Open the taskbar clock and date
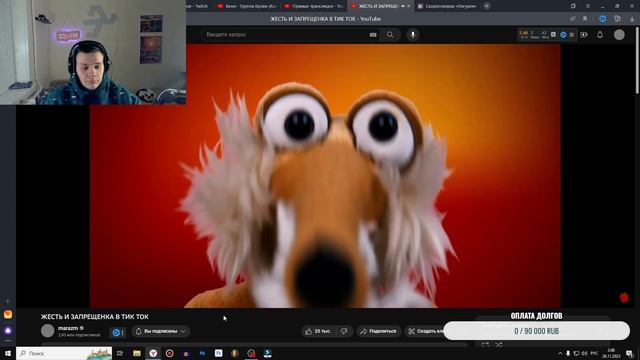This screenshot has height=360, width=640. click(611, 353)
